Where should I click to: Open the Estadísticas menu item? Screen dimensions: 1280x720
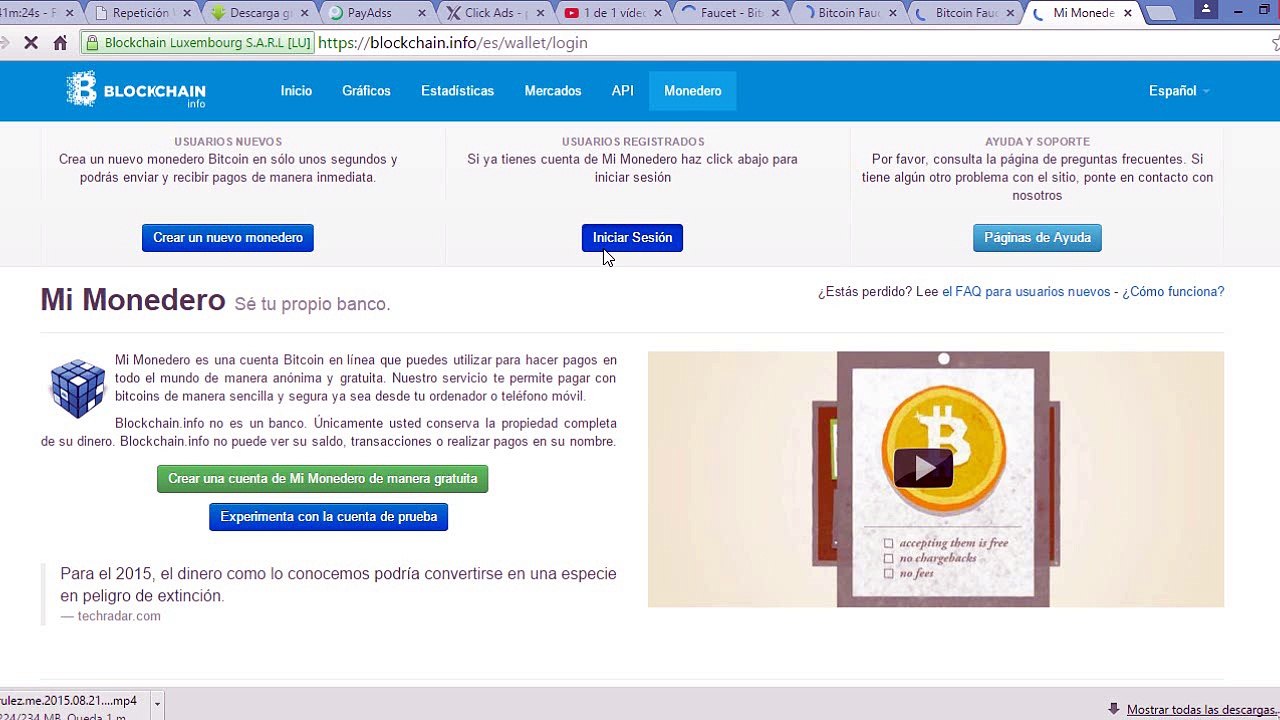click(457, 91)
